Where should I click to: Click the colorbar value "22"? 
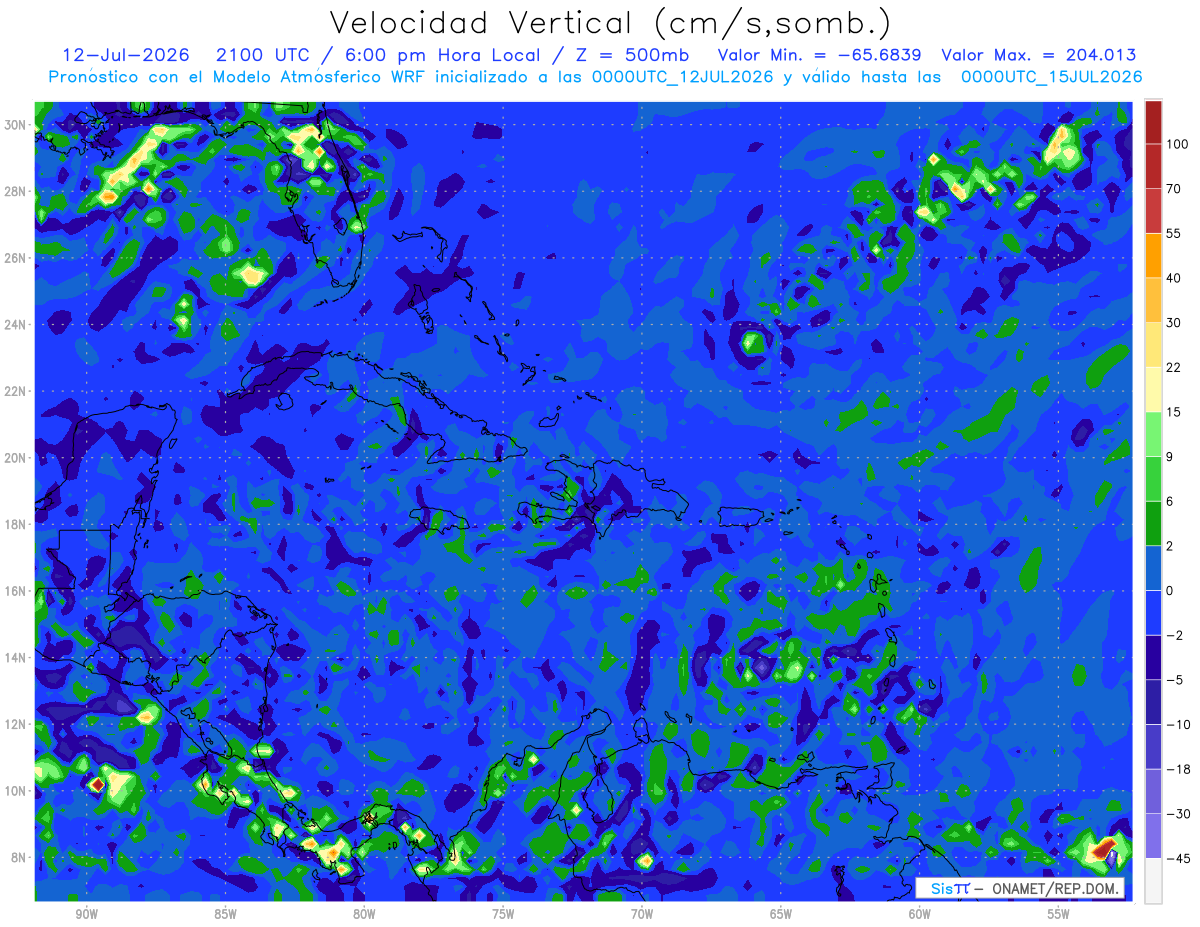click(1174, 367)
